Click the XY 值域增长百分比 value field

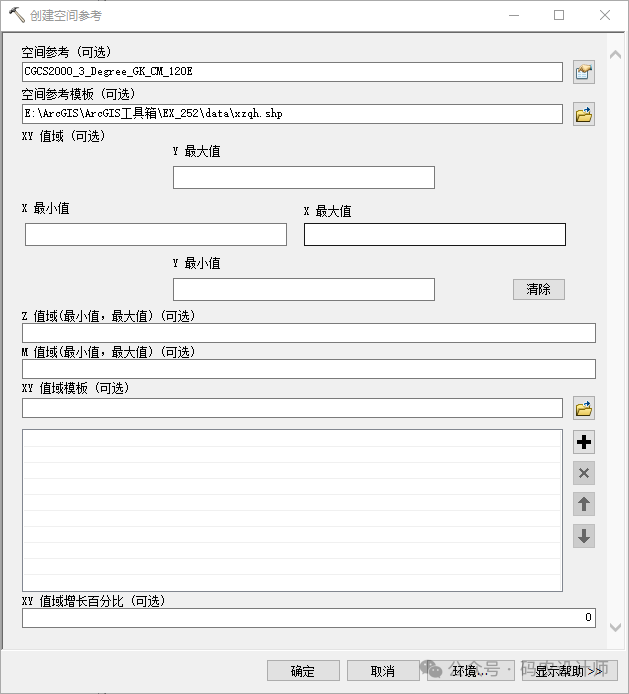click(x=308, y=618)
